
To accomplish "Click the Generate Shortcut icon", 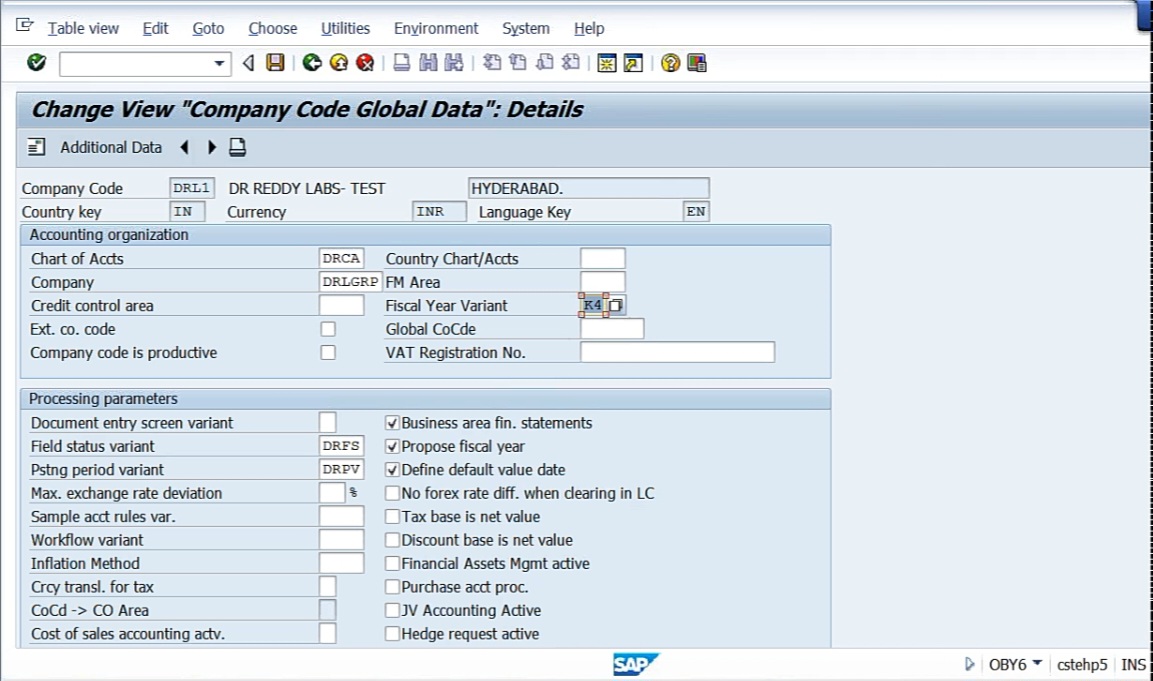I will click(x=633, y=63).
